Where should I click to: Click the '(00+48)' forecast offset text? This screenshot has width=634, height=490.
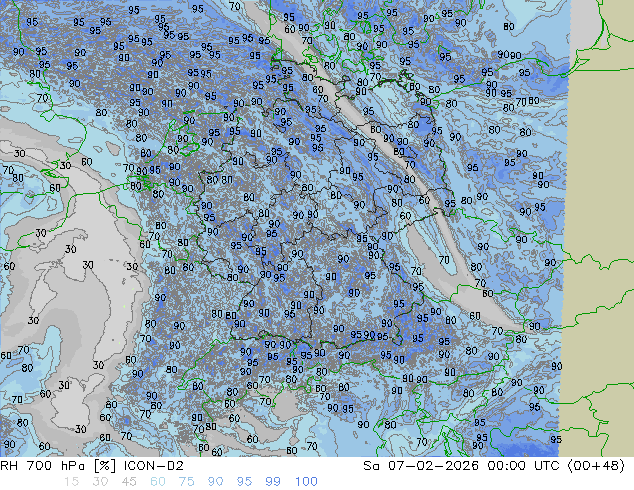click(x=596, y=466)
